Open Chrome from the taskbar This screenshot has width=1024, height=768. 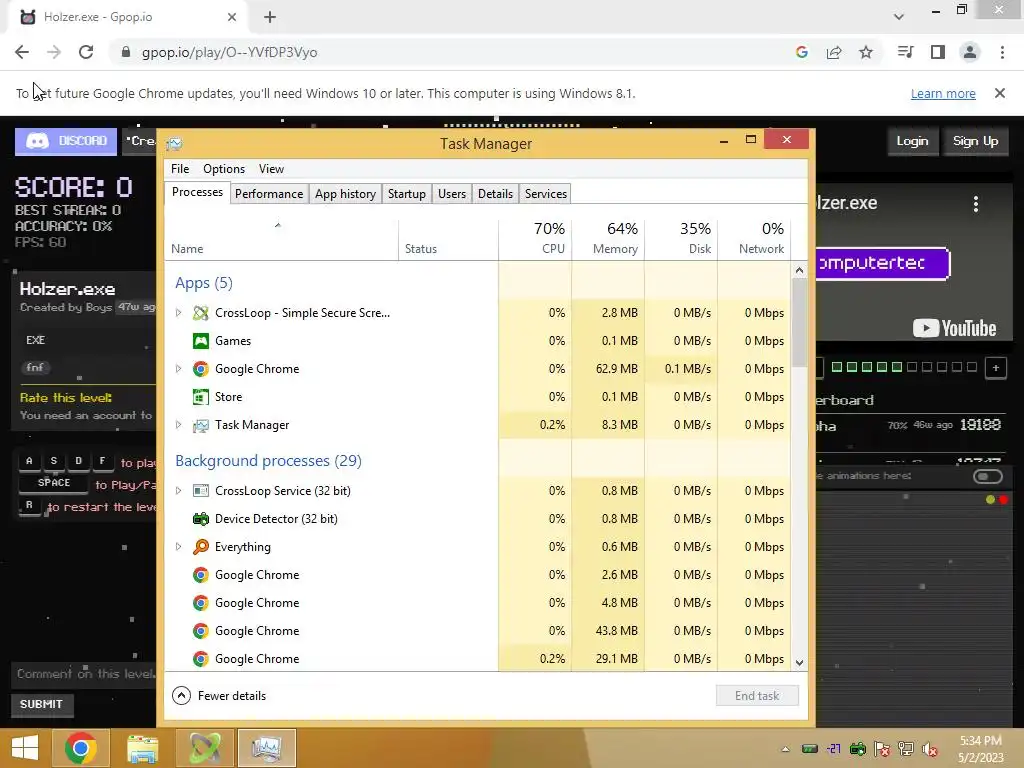pos(80,748)
